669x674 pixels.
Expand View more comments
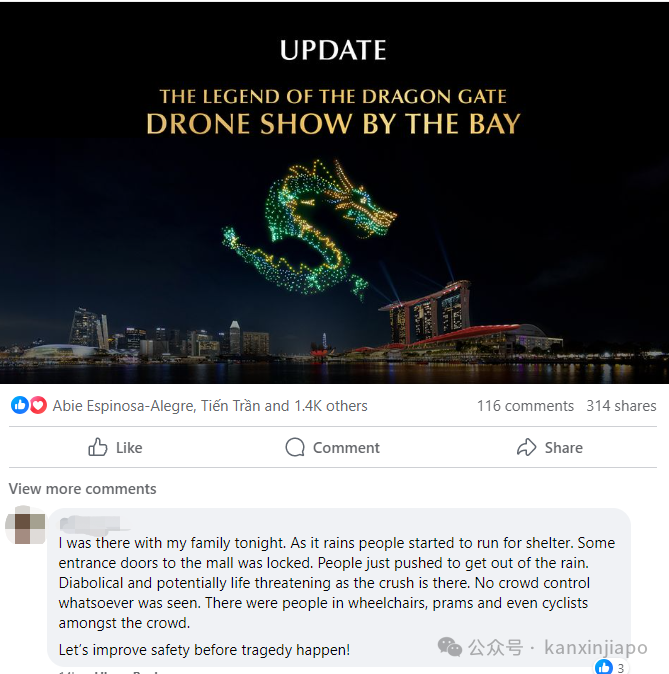pyautogui.click(x=83, y=489)
